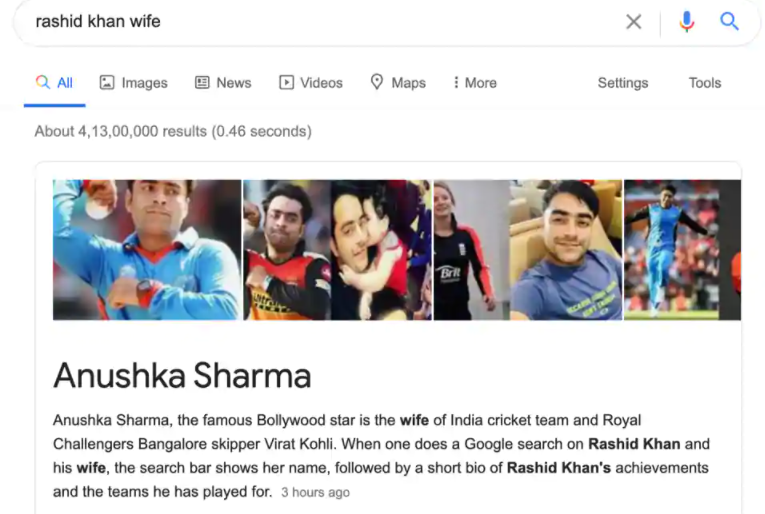Open the thumbnail of the player celebrating on field
This screenshot has height=514, width=765.
pos(671,250)
